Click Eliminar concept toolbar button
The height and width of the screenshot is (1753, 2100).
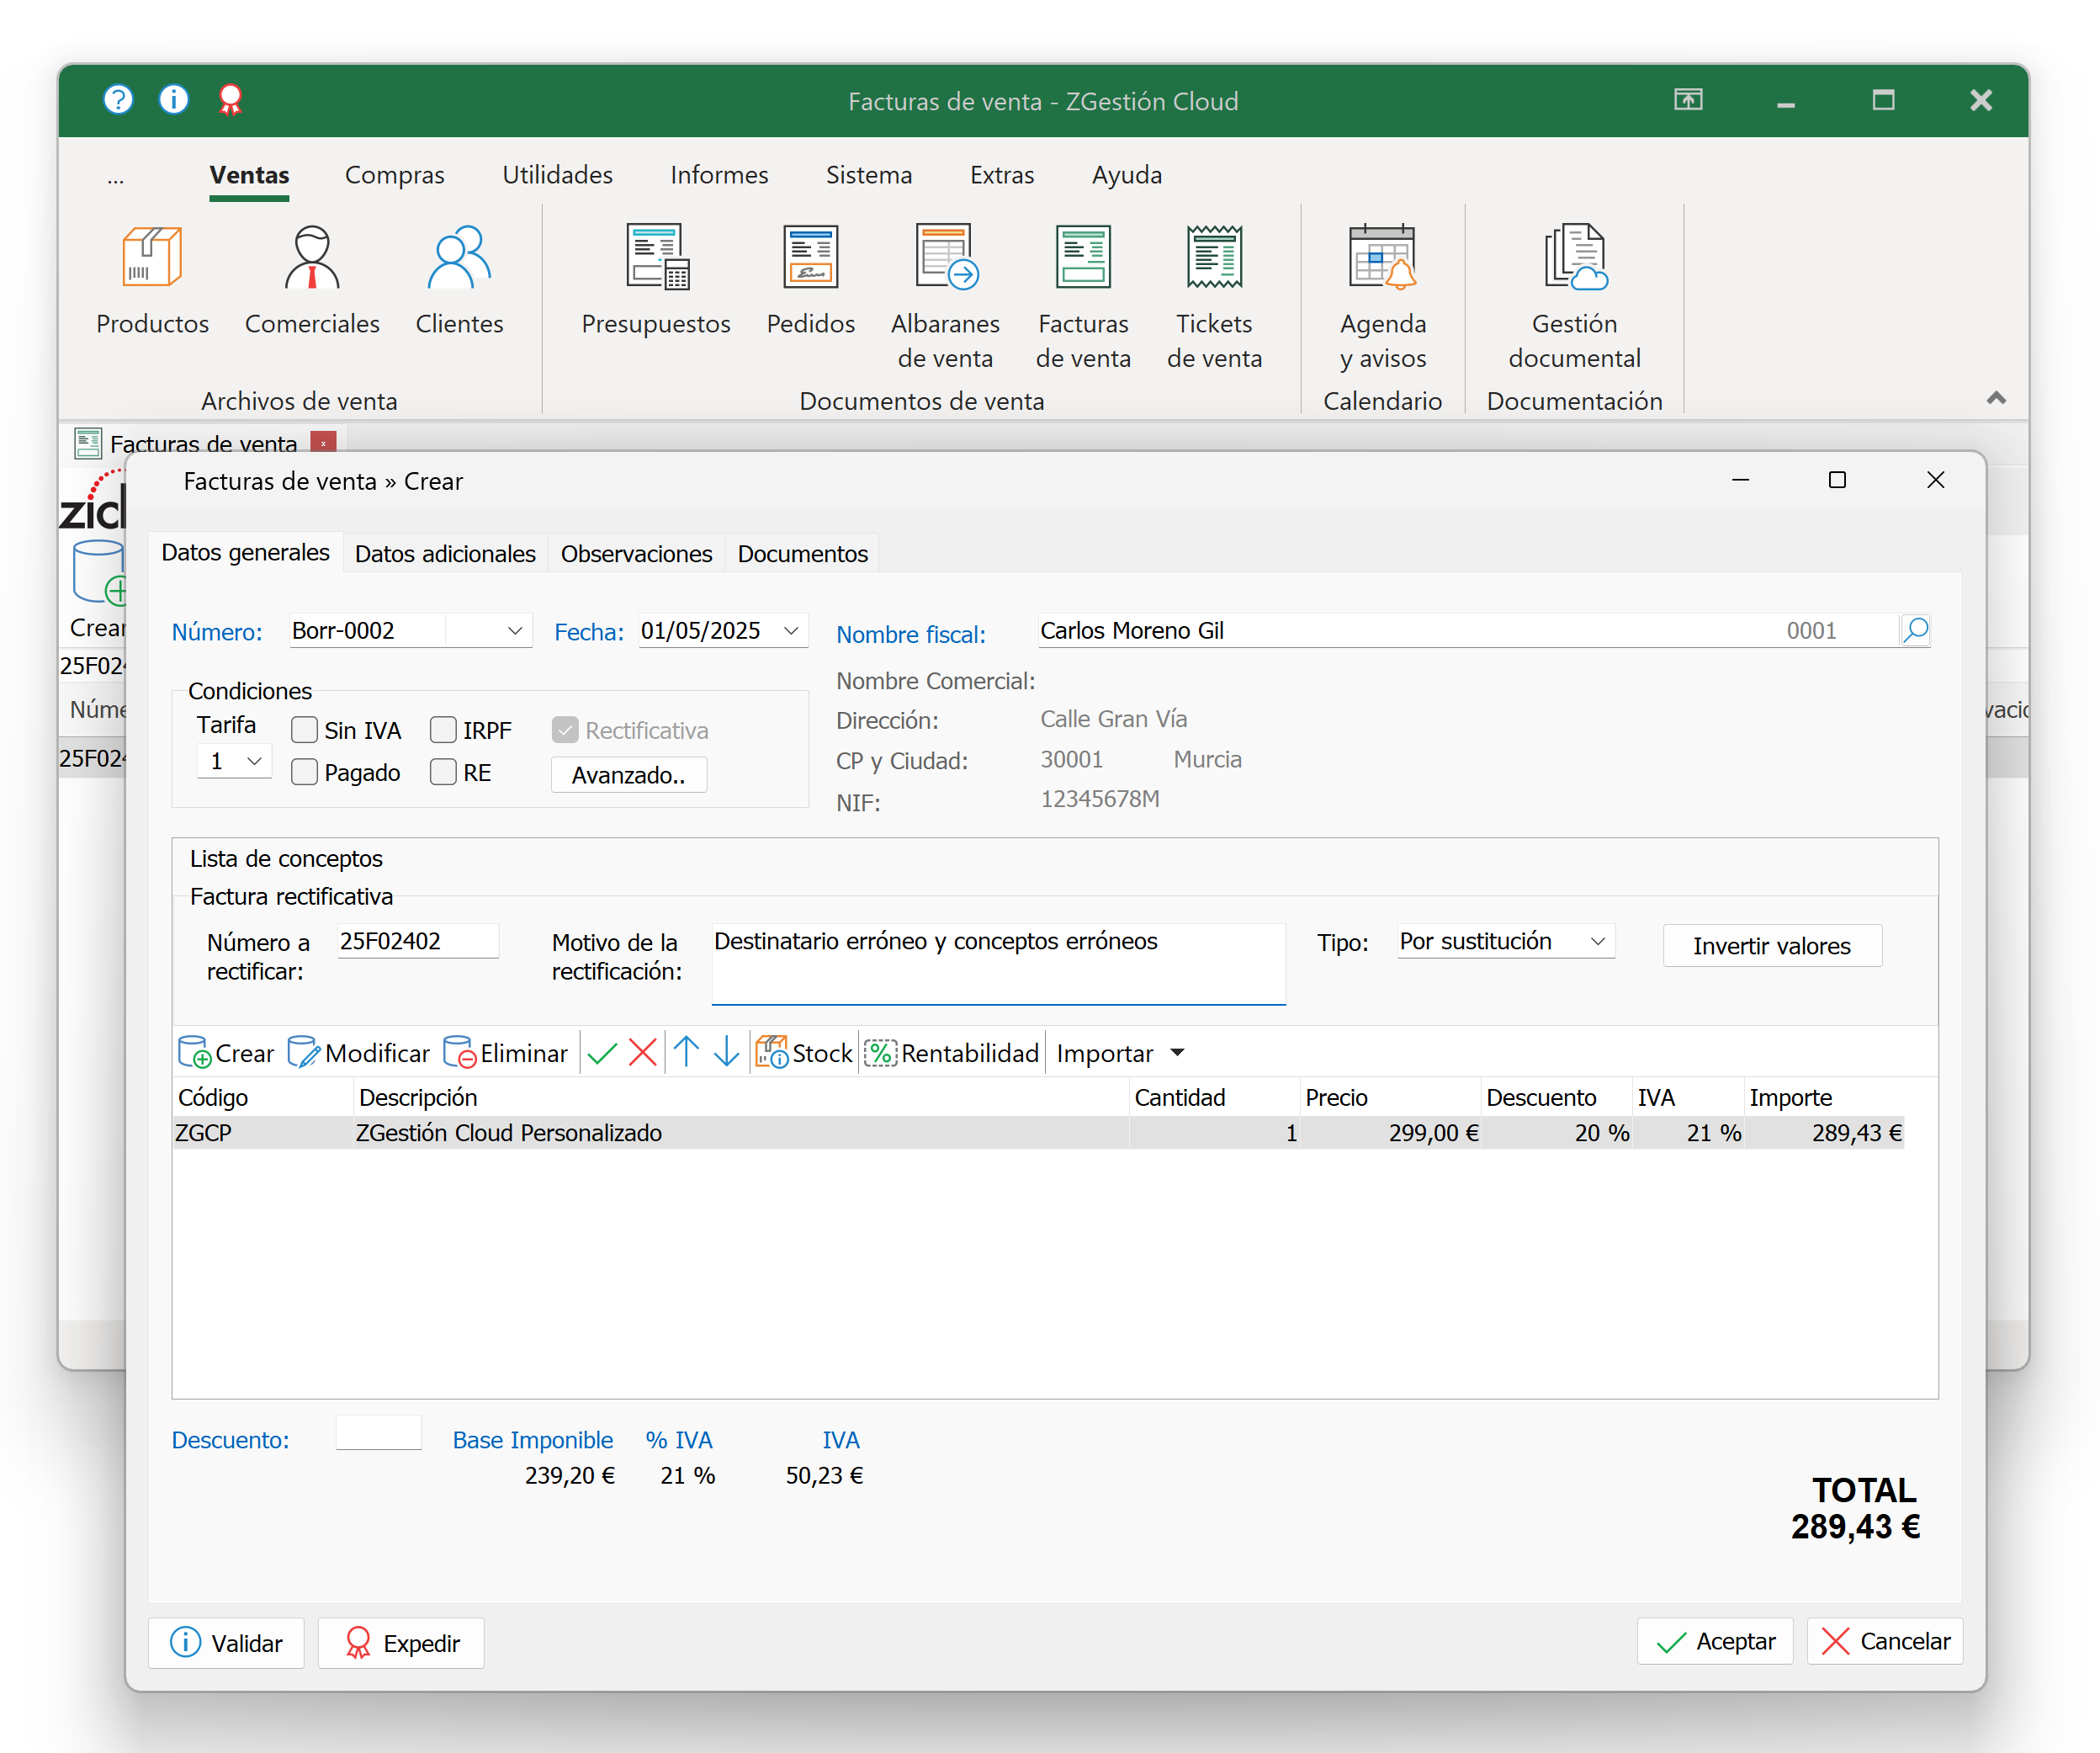click(x=505, y=1053)
